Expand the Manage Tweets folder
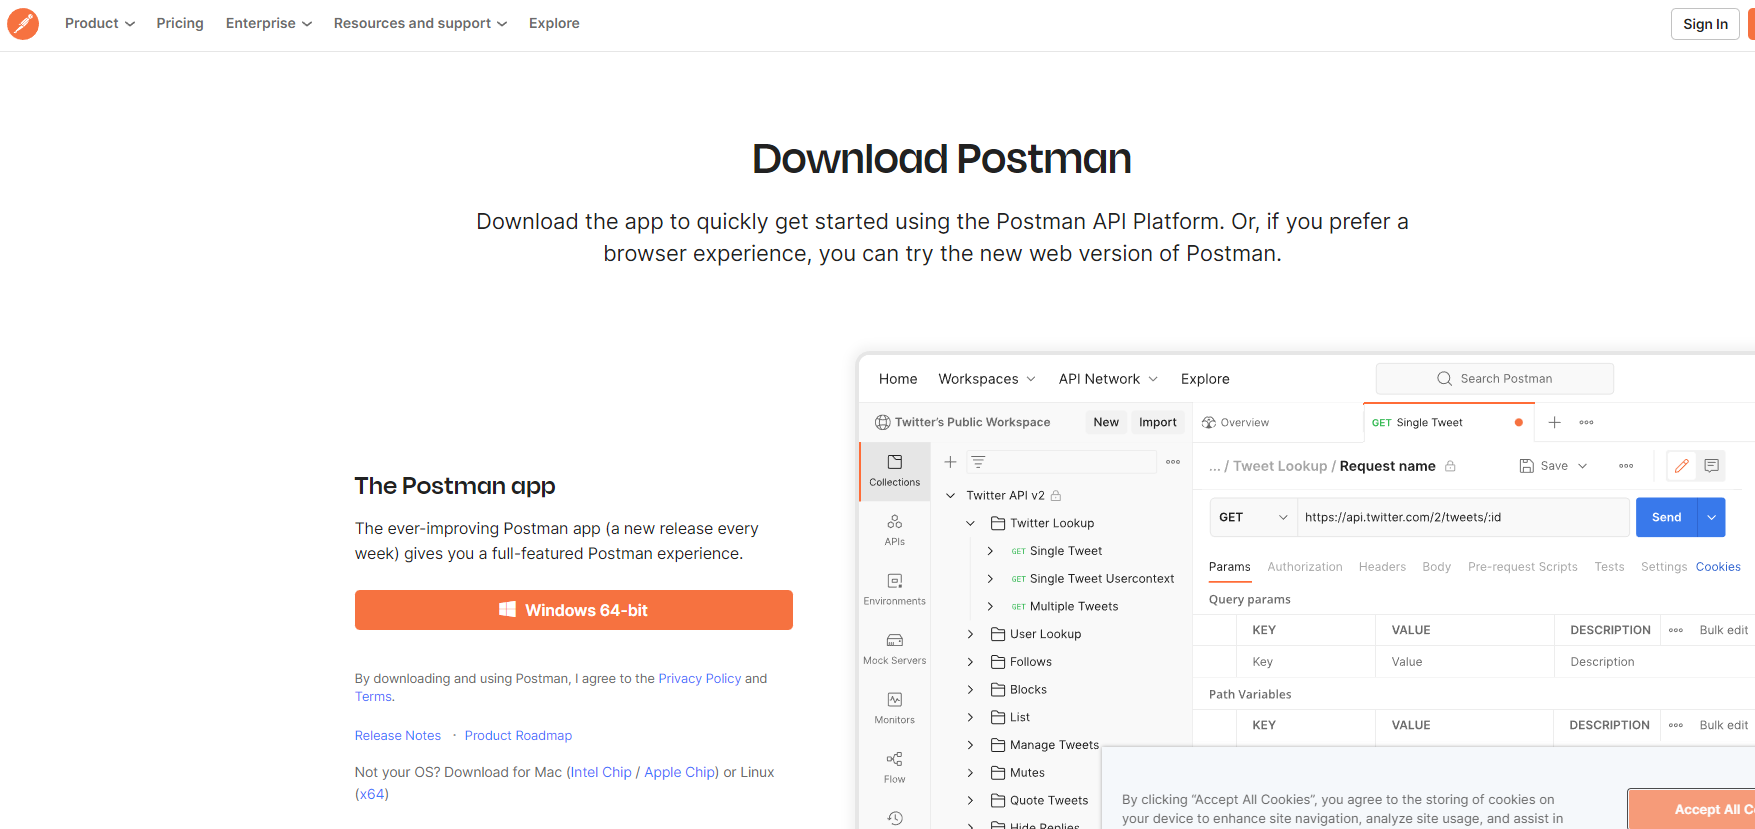1755x829 pixels. [x=971, y=745]
